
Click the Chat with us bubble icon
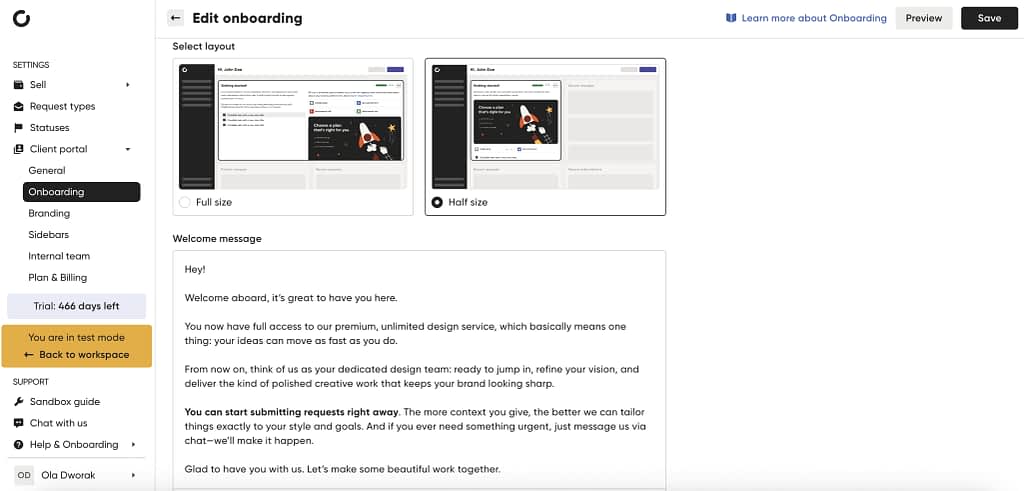pyautogui.click(x=18, y=423)
